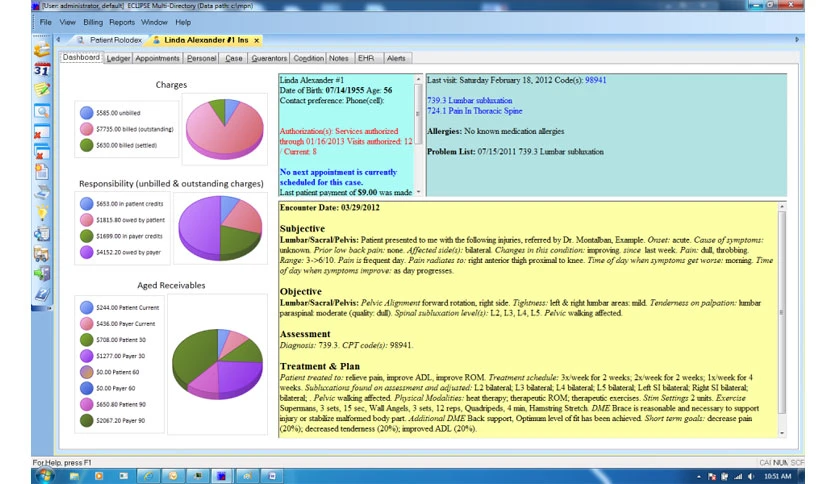836x484 pixels.
Task: Click the close single window red X icon
Action: pos(42,132)
